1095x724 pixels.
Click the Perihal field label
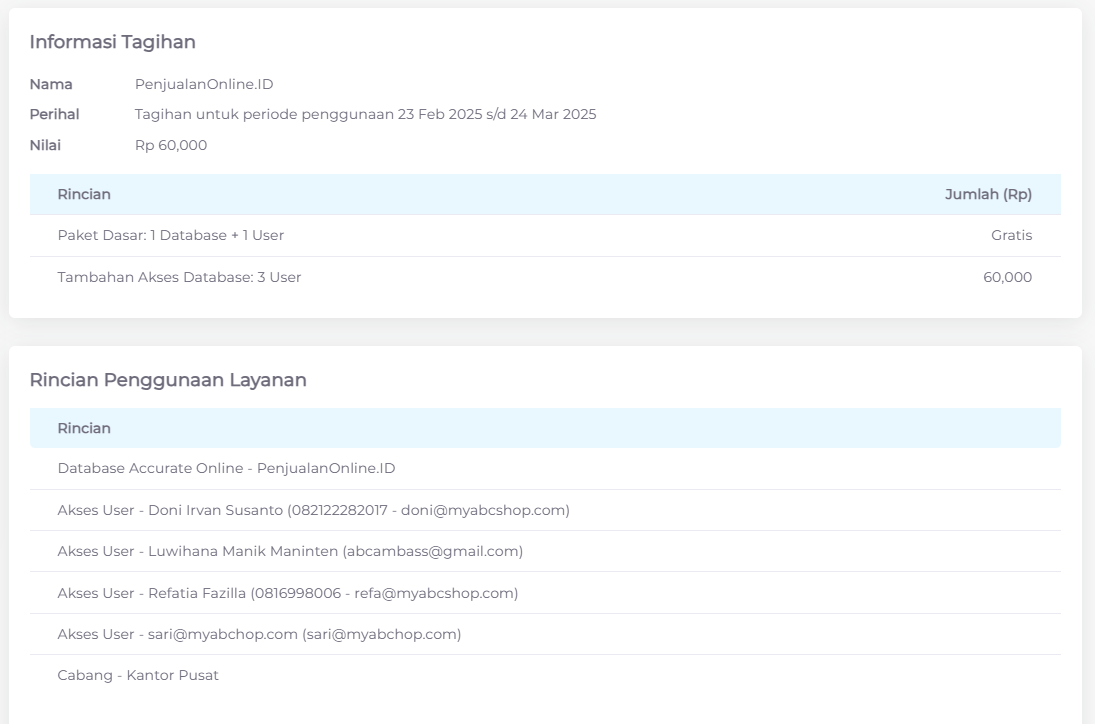[x=54, y=114]
